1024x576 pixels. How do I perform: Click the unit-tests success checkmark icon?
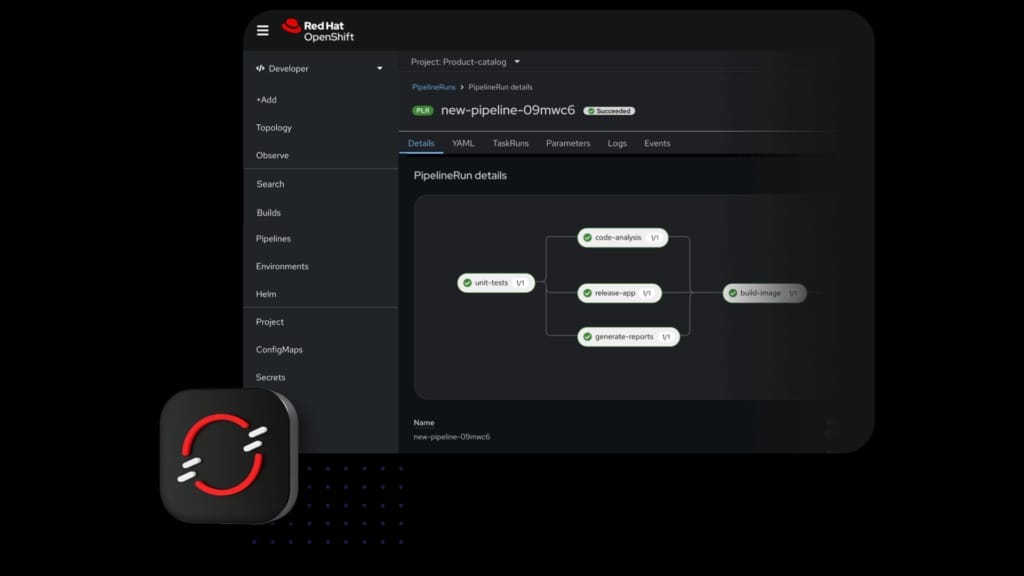click(x=467, y=283)
